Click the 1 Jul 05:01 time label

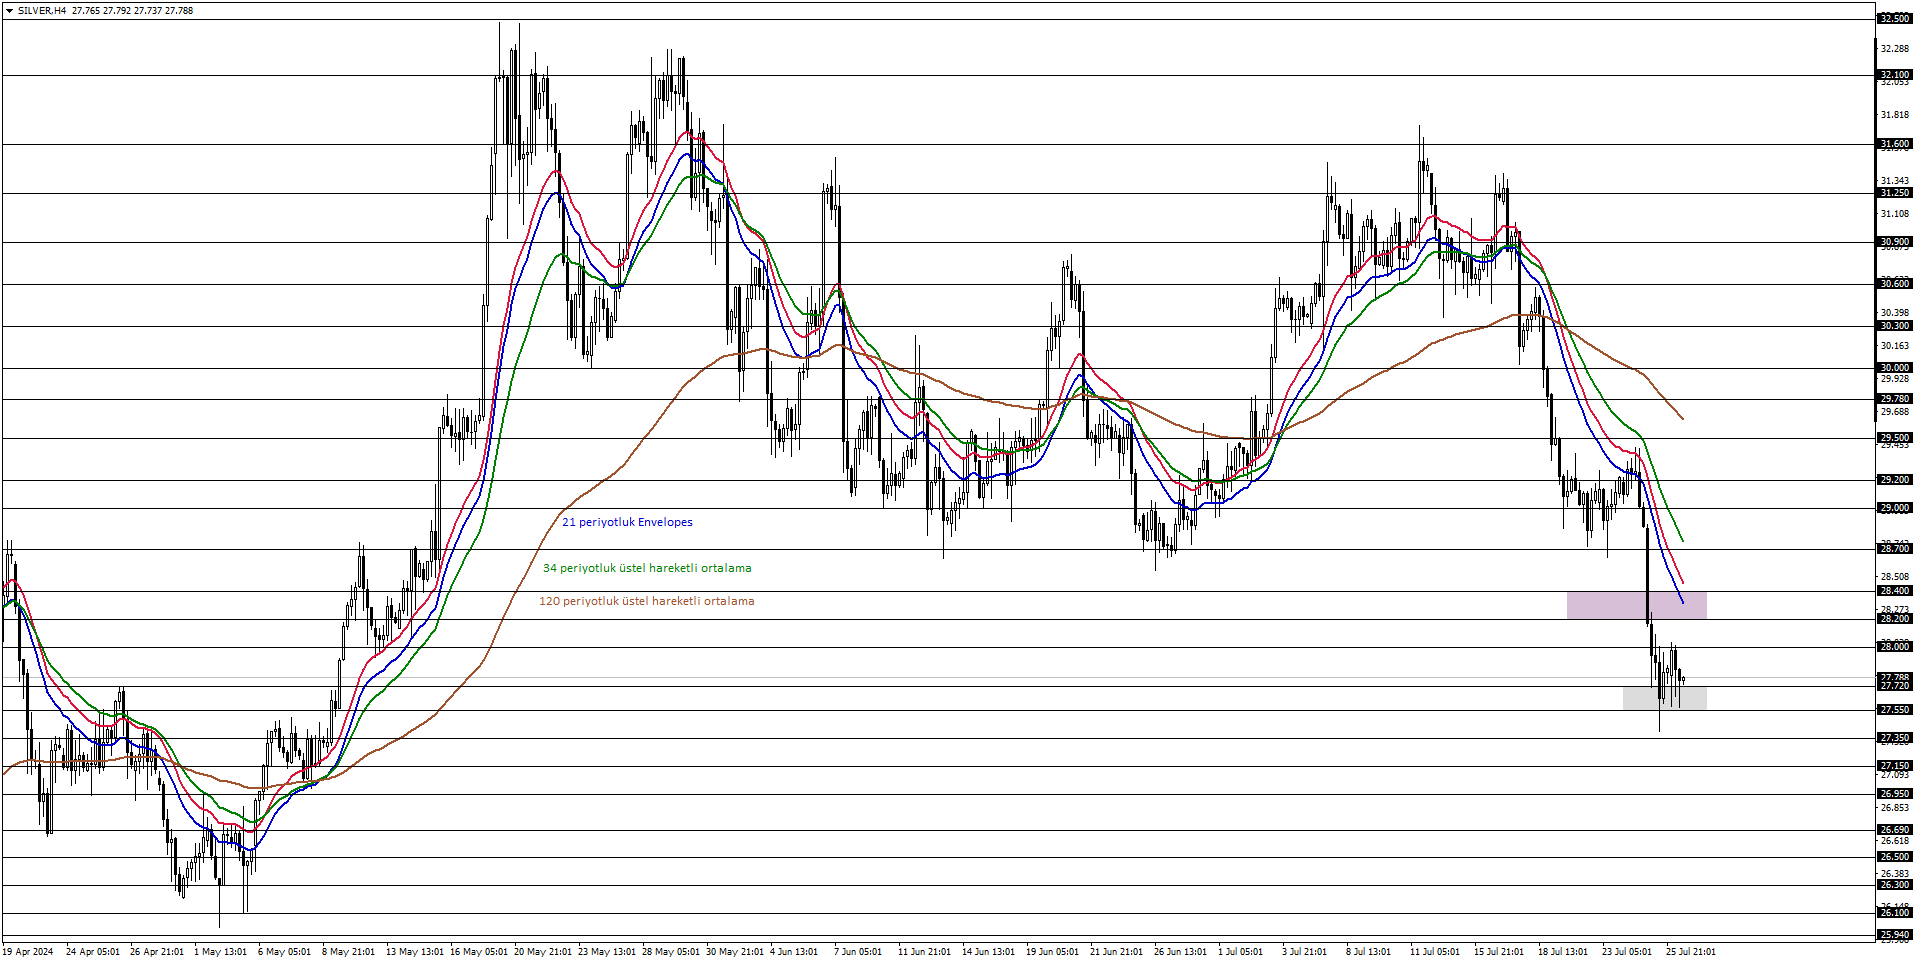click(1240, 952)
